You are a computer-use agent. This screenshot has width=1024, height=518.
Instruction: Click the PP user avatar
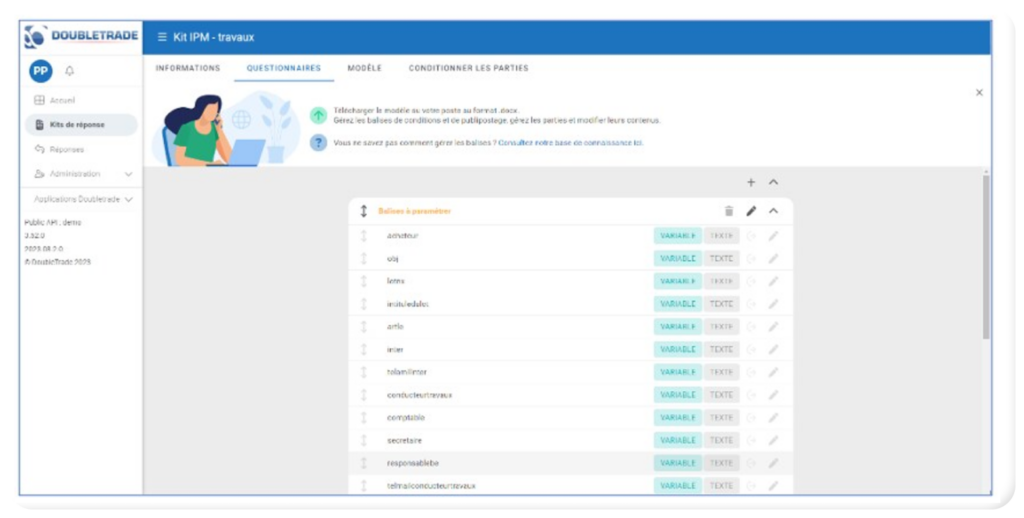point(40,71)
